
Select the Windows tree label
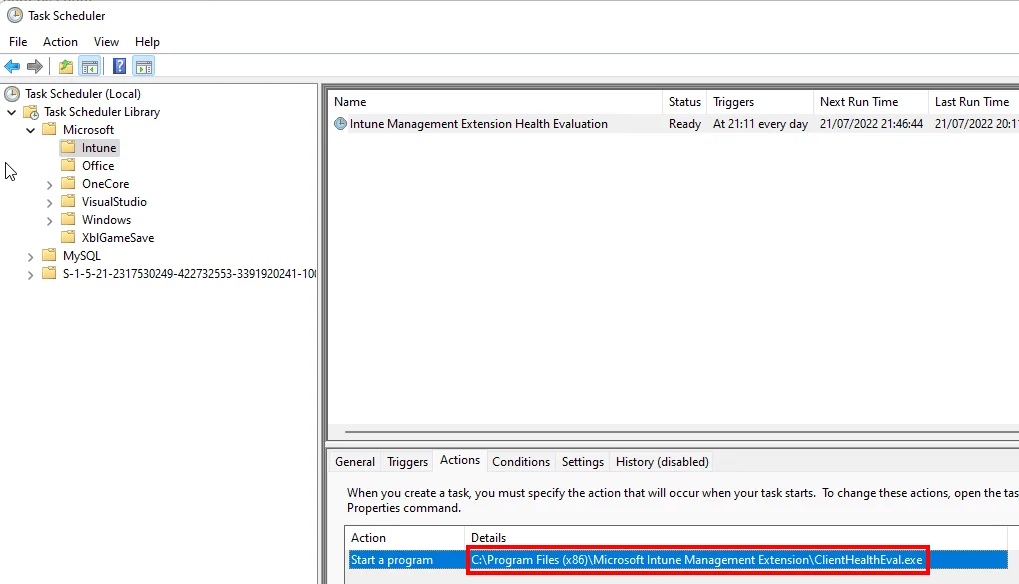pyautogui.click(x=107, y=220)
